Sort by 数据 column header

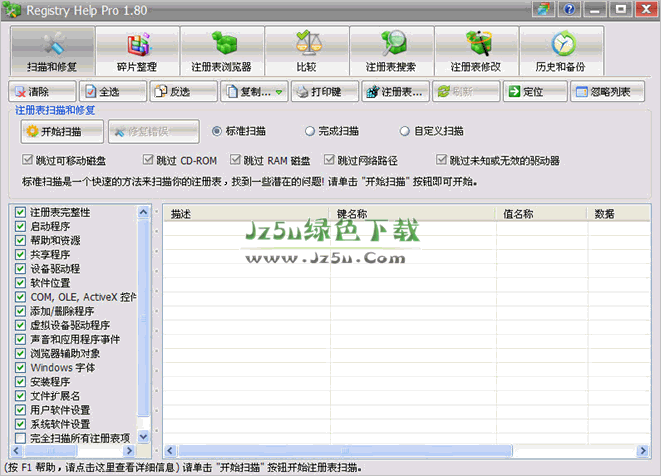click(618, 214)
